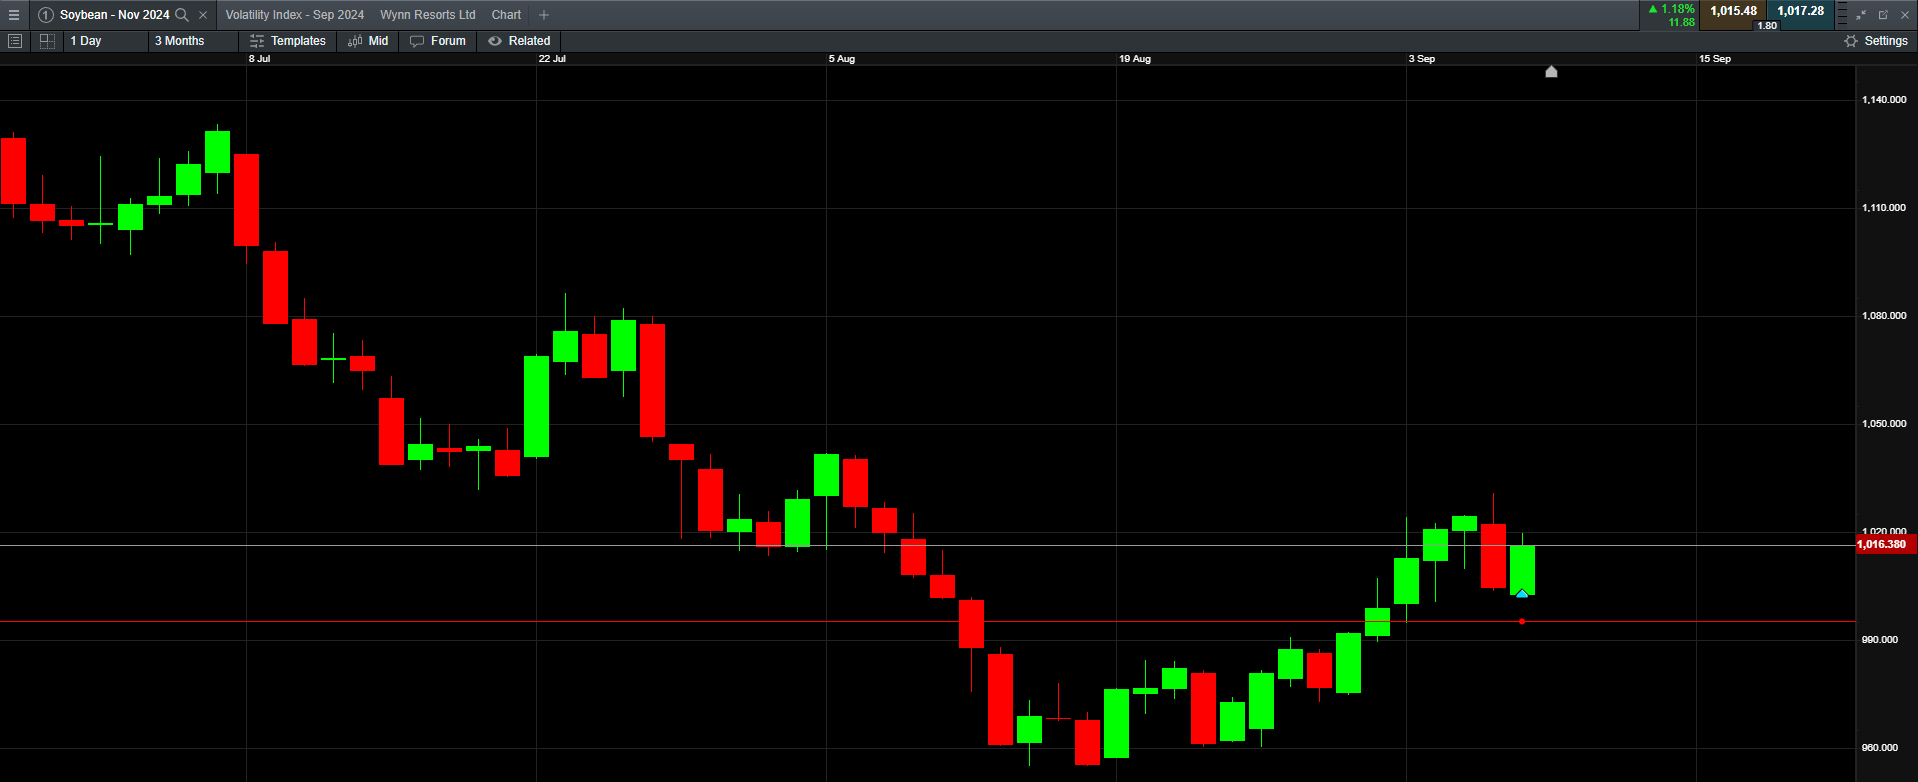Click the 960.000 price axis label
Screen dimensions: 1918x782
pos(1880,748)
